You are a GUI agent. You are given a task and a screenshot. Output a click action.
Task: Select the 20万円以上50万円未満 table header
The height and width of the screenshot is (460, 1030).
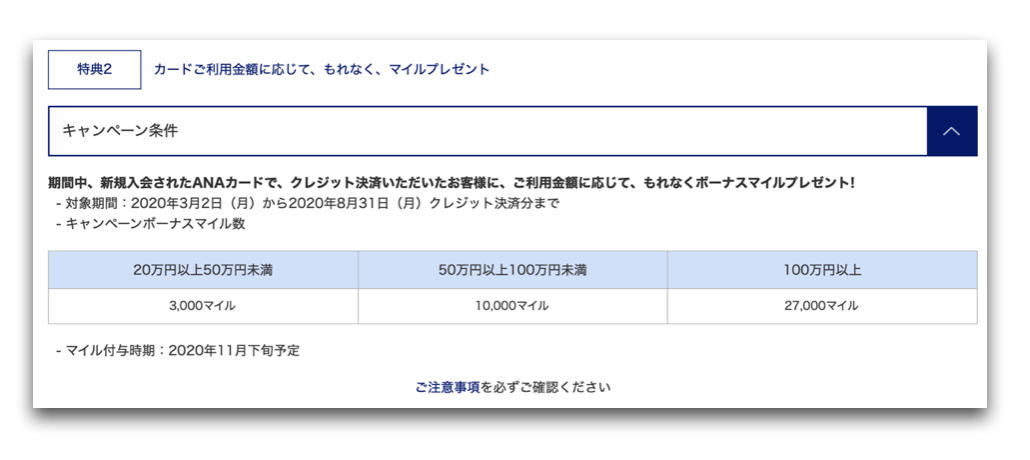tap(203, 270)
